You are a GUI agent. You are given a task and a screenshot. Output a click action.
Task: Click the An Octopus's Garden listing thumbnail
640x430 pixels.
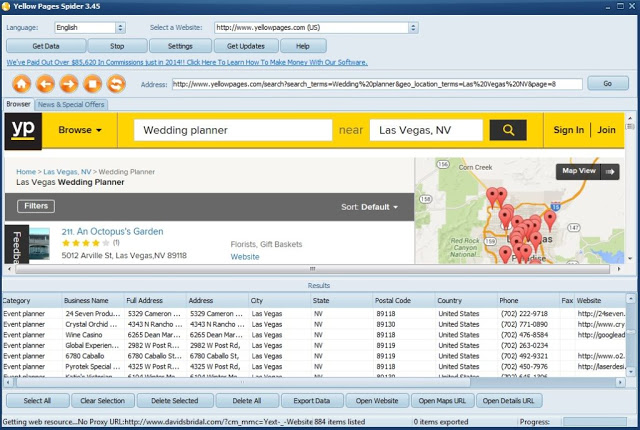(x=40, y=244)
